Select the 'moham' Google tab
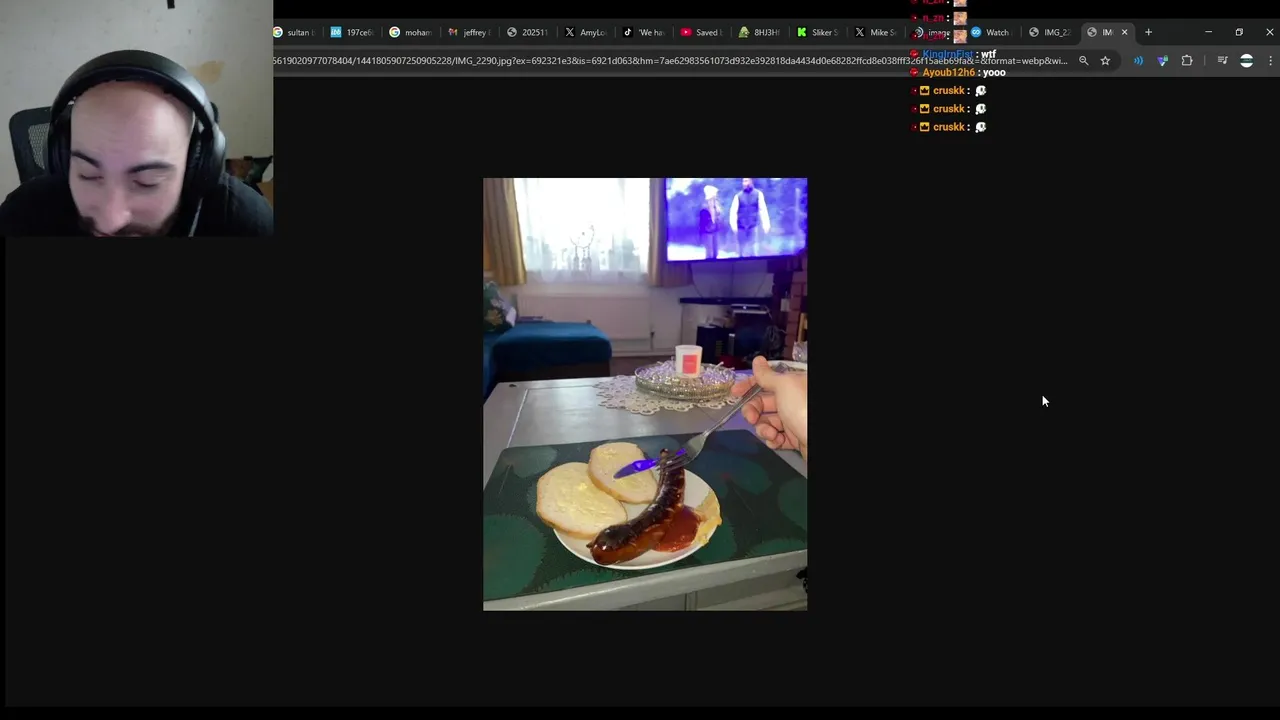 411,32
